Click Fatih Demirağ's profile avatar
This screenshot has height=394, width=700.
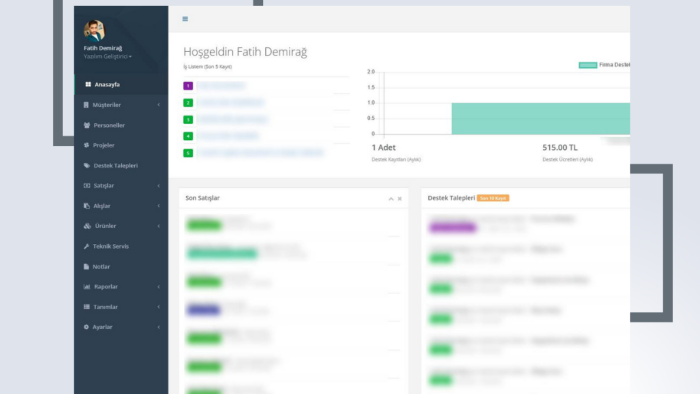click(x=94, y=30)
